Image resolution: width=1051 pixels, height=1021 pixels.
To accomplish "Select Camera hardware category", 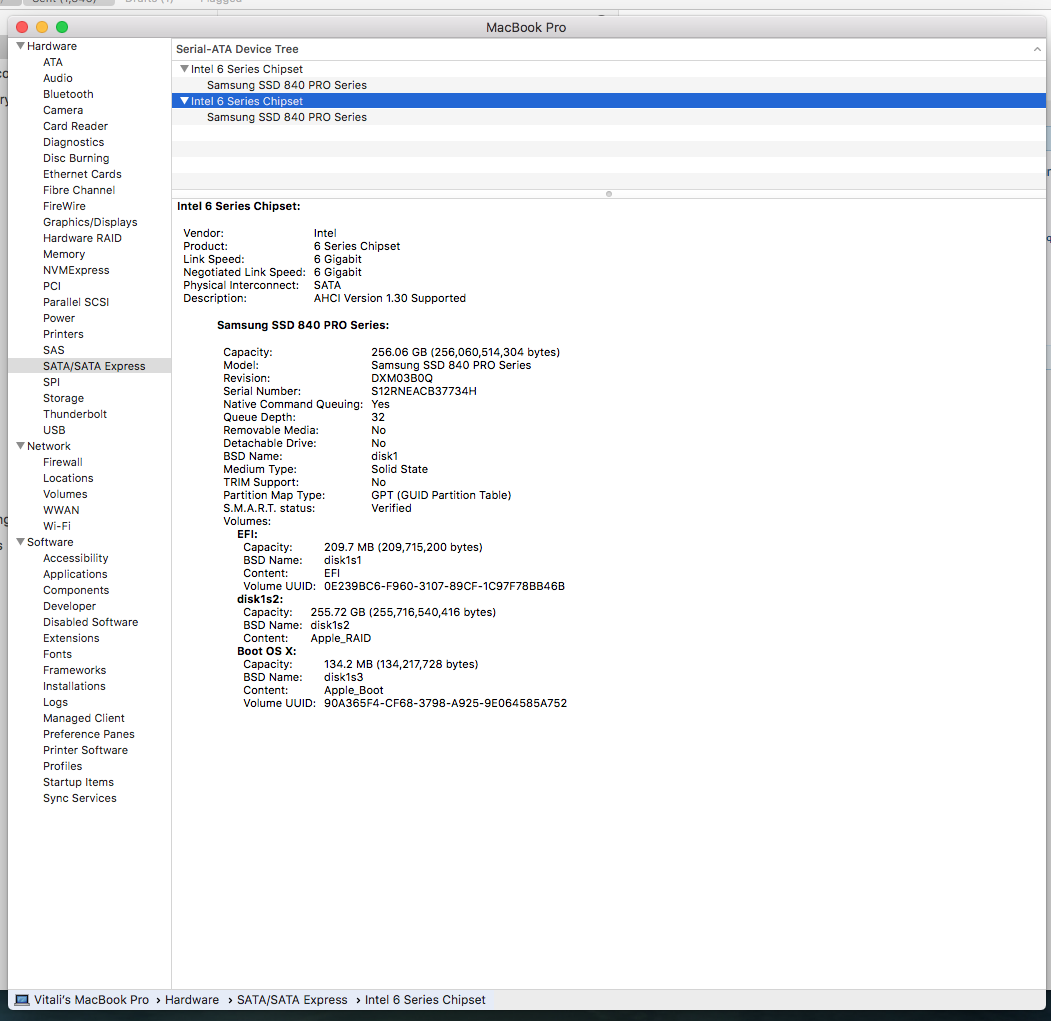I will [x=63, y=111].
